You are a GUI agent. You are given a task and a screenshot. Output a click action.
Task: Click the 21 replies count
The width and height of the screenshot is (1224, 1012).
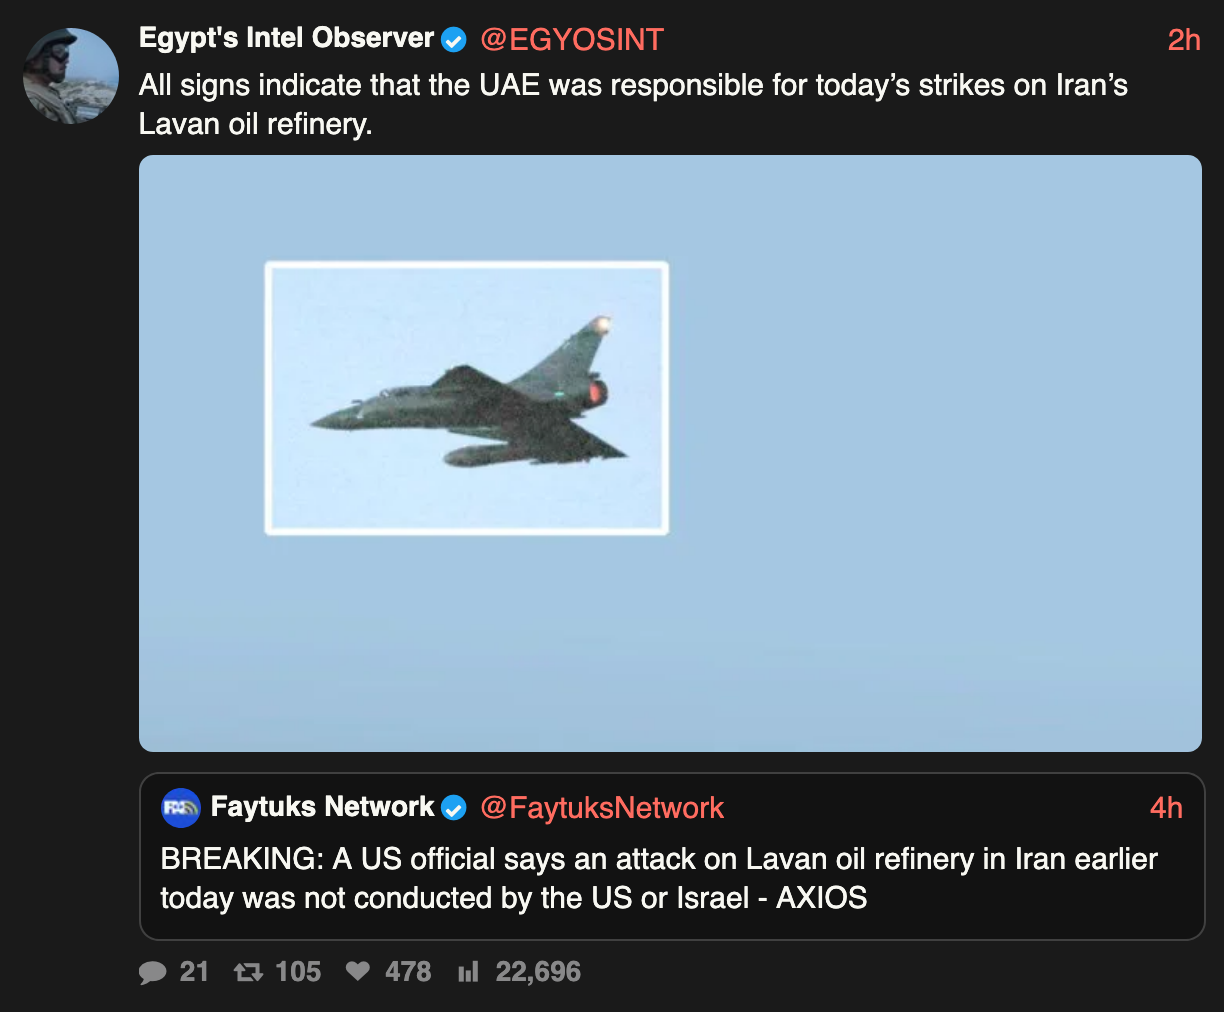pyautogui.click(x=194, y=972)
